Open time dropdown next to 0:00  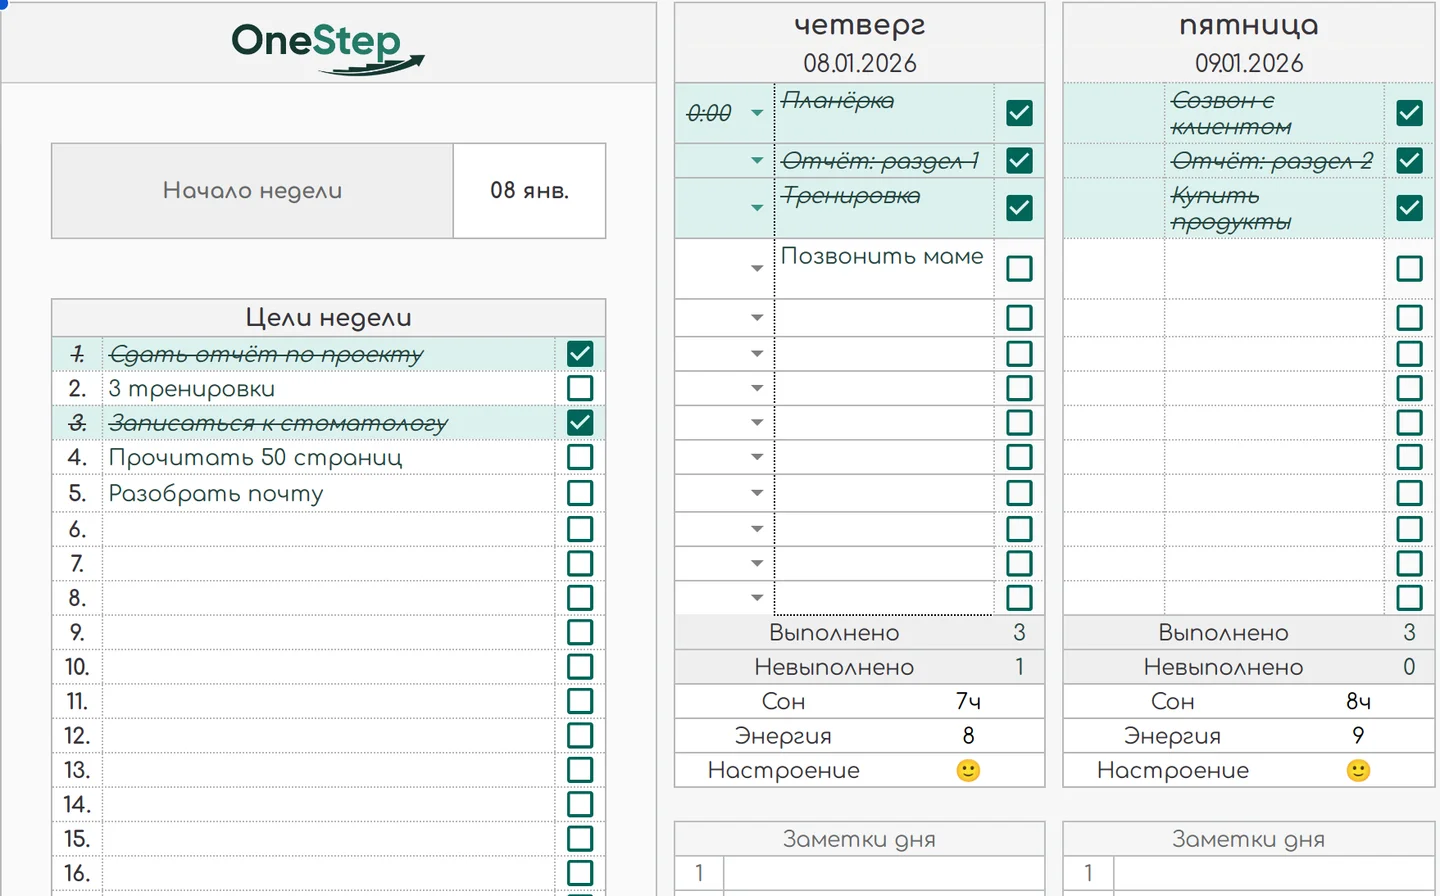757,113
